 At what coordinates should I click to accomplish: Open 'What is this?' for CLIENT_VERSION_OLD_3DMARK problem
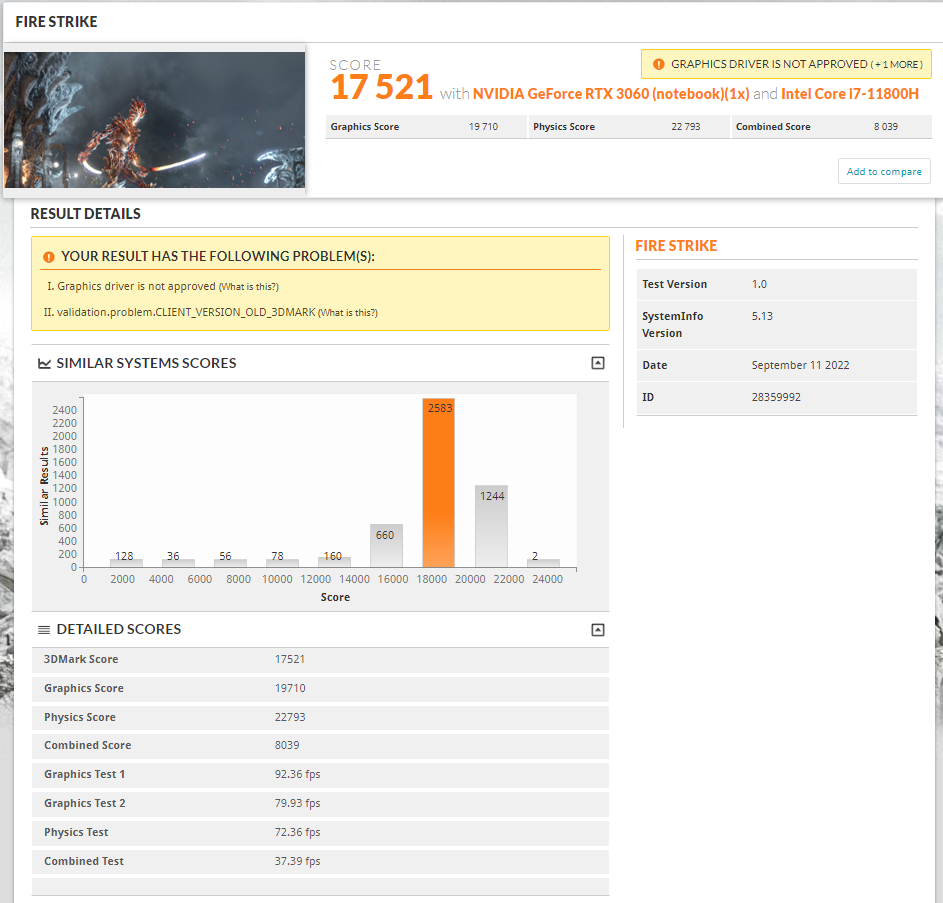(x=348, y=313)
